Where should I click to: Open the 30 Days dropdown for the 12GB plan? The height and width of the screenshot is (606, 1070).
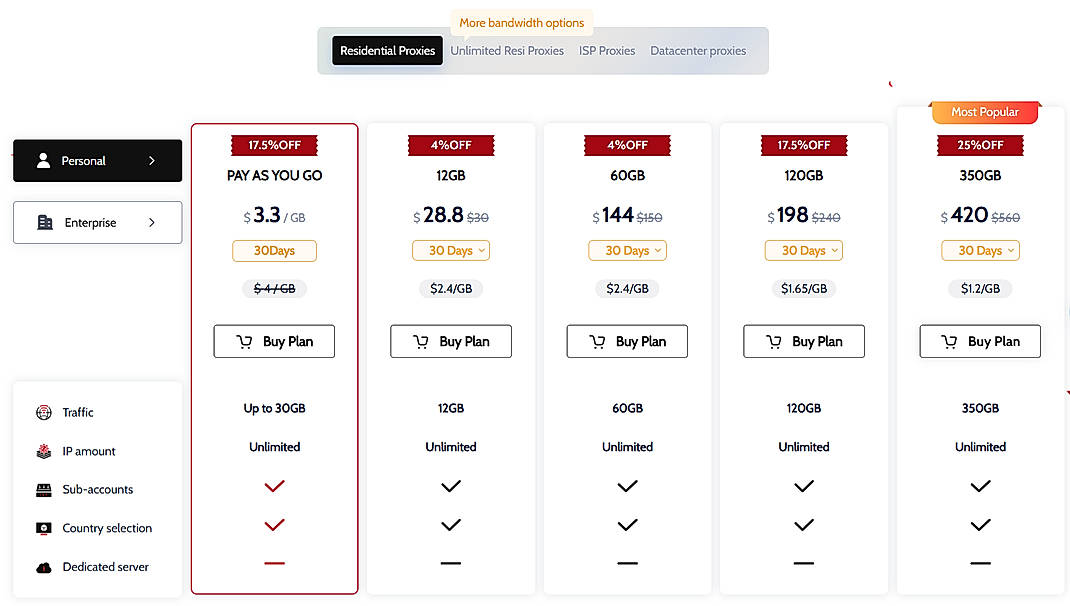coord(451,250)
